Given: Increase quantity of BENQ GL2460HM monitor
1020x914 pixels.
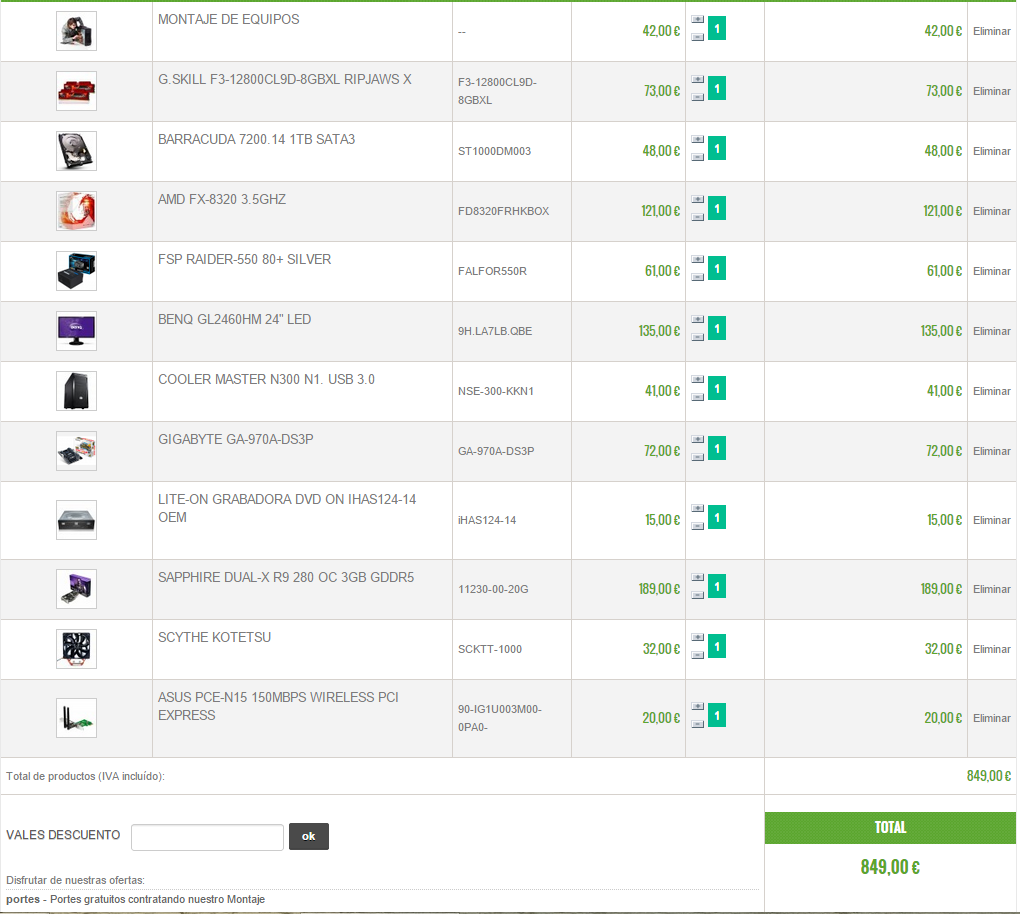Looking at the screenshot, I should coord(697,319).
